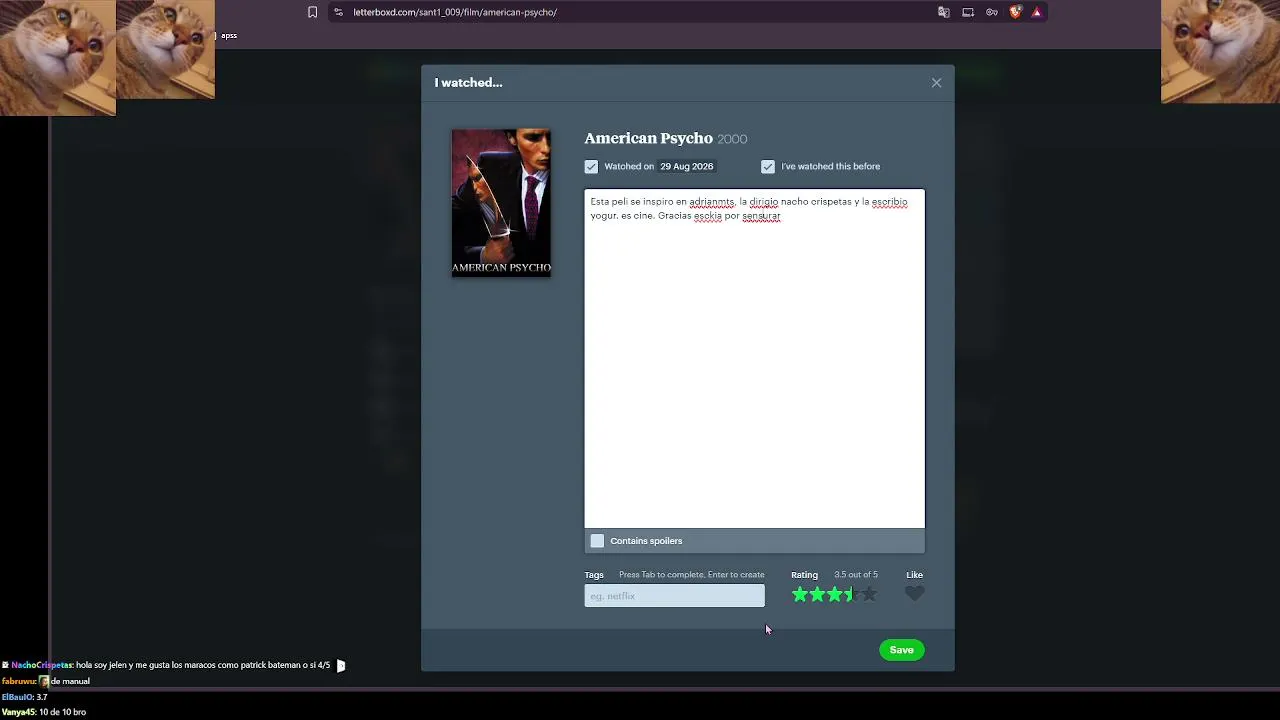Click the misspelled word 'sensurar' in review
This screenshot has height=720, width=1280.
pos(761,216)
